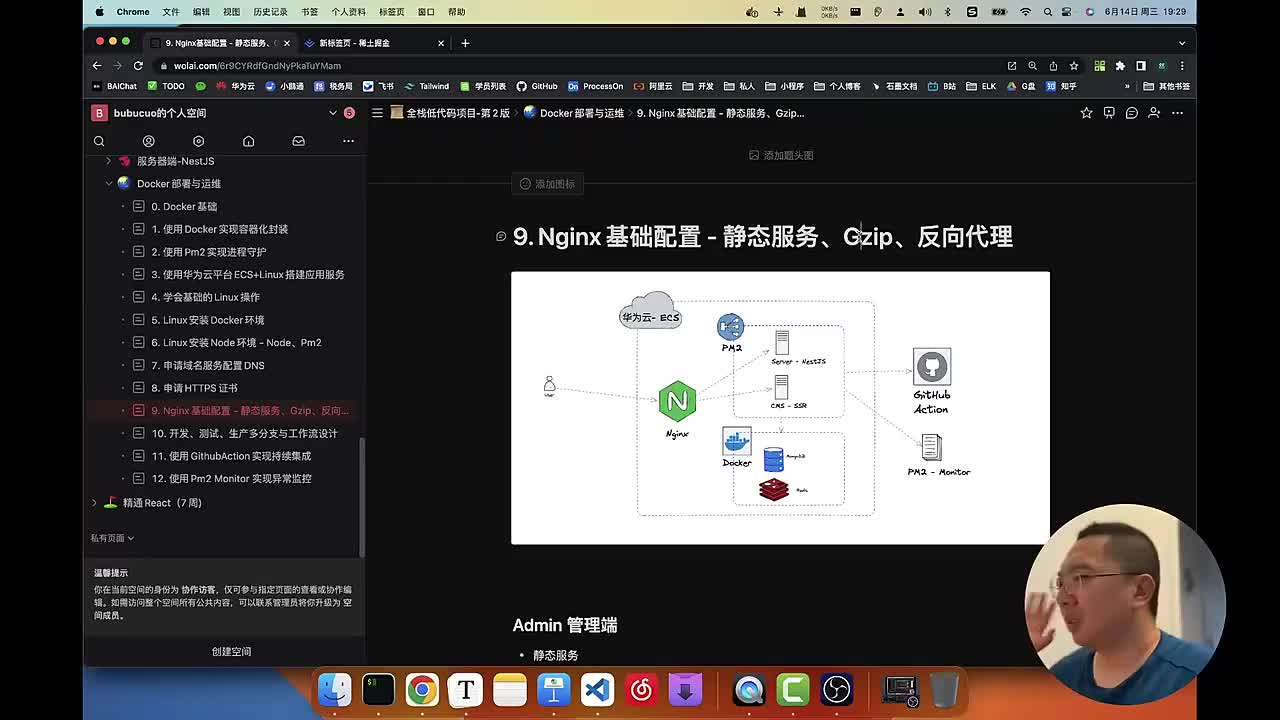This screenshot has width=1280, height=720.
Task: Open page 12. 使用 Pm2 Monitor 实现异常监控
Action: click(x=231, y=479)
